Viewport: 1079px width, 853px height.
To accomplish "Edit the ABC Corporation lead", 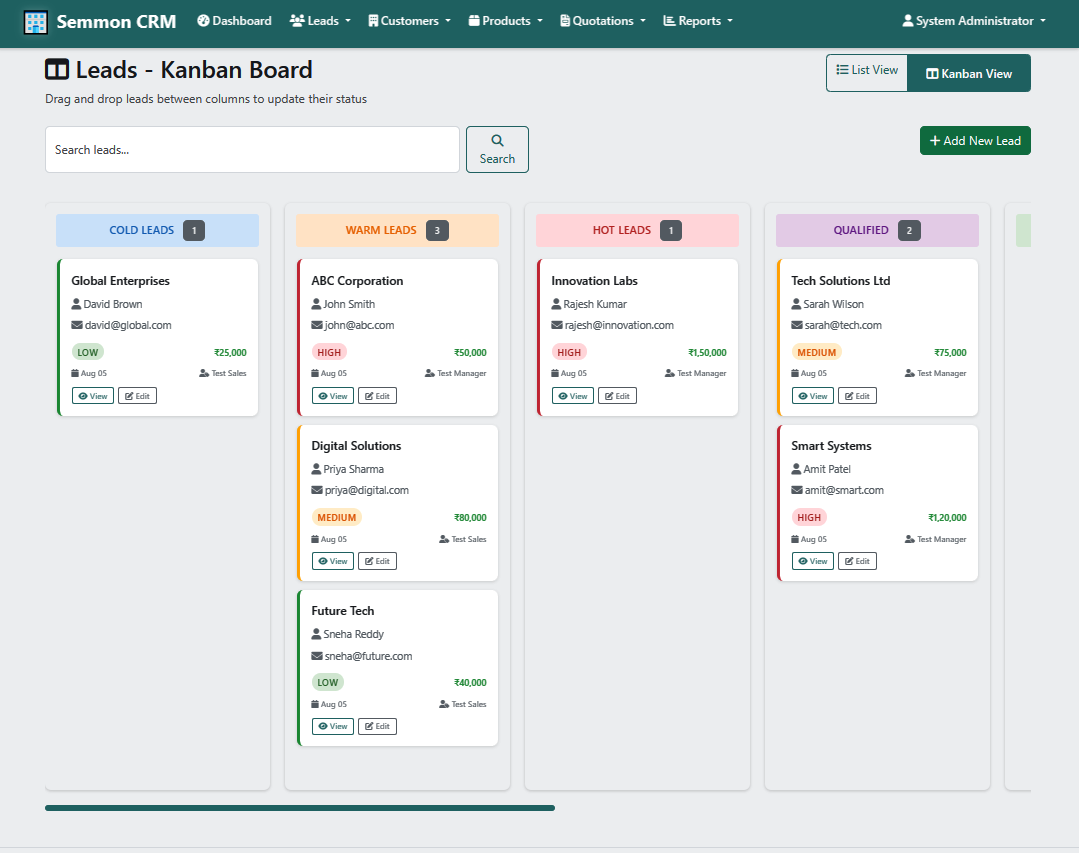I will click(377, 396).
